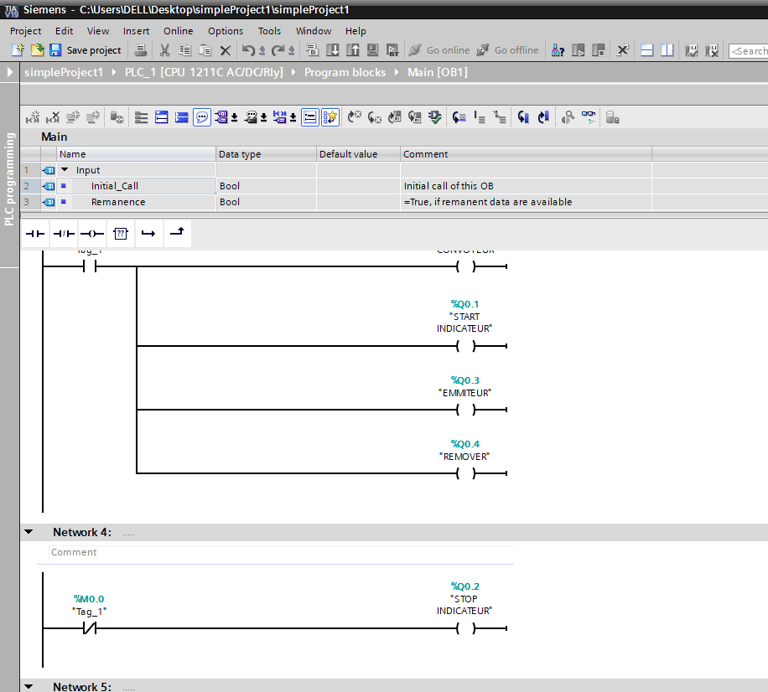Click the print icon in toolbar
Image resolution: width=768 pixels, height=692 pixels.
[141, 50]
